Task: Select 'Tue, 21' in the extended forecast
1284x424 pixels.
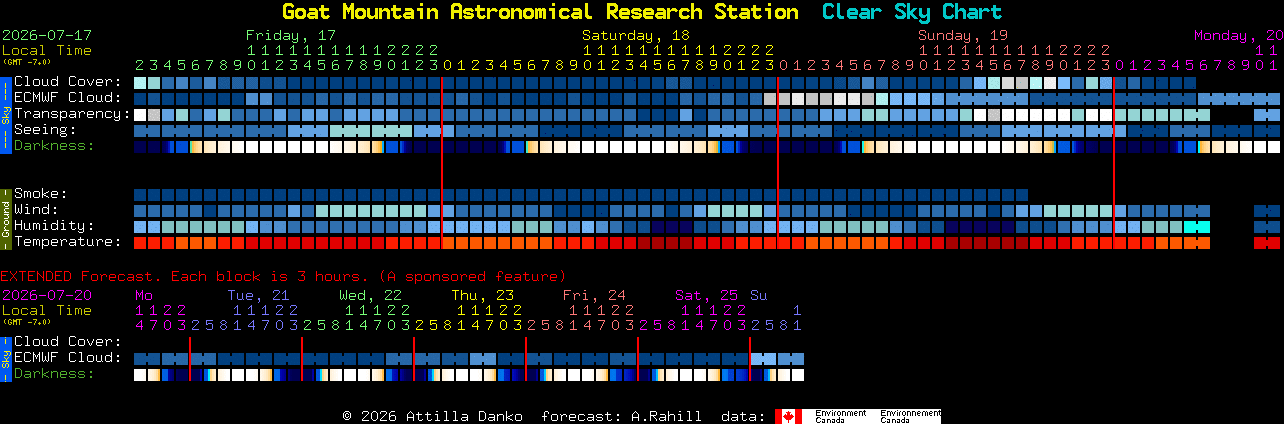Action: (x=258, y=295)
